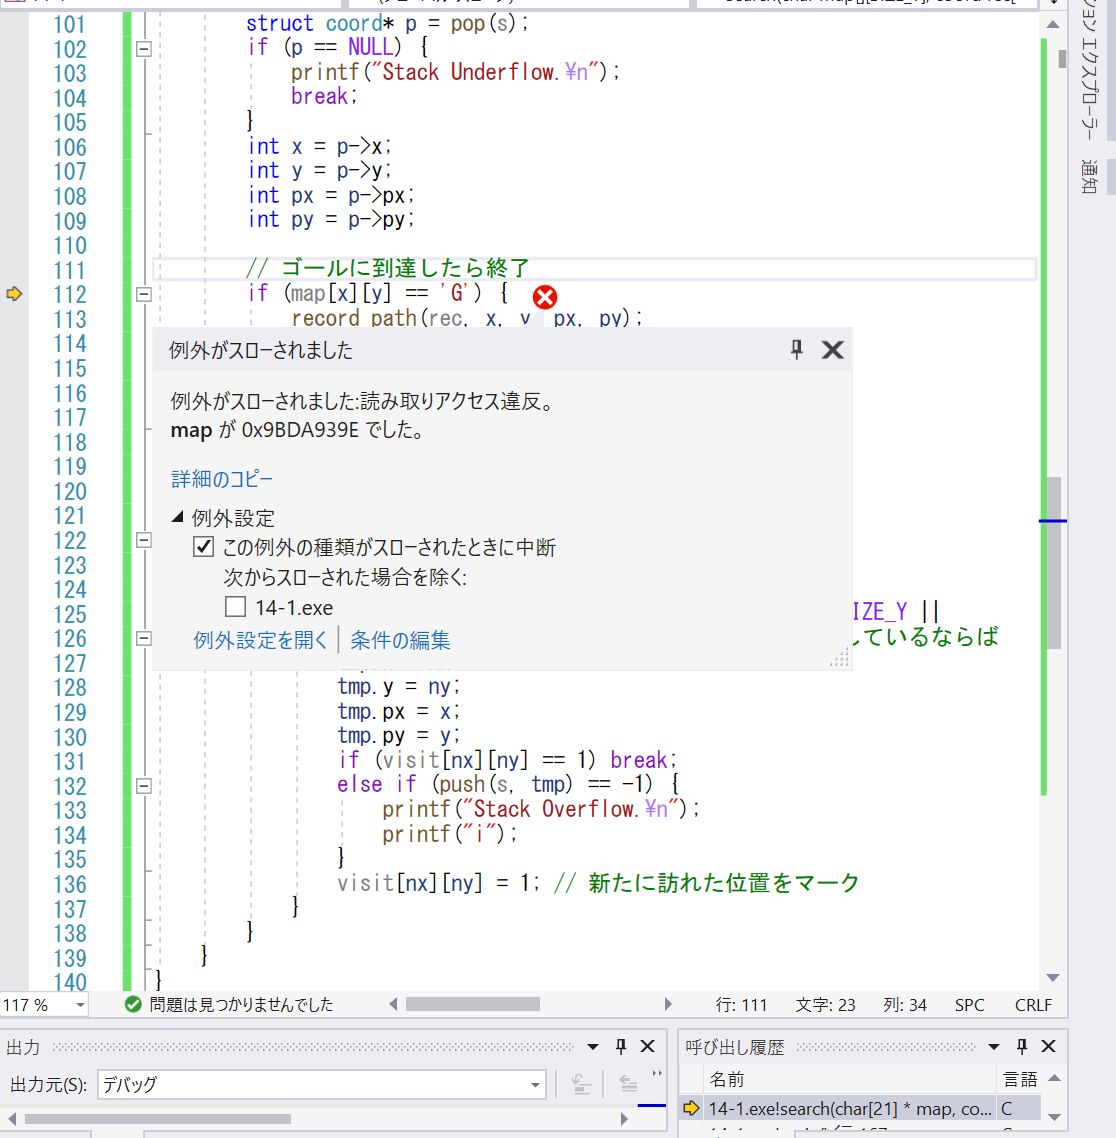Click the 詳細のコピー link
This screenshot has height=1138, width=1116.
pos(221,479)
